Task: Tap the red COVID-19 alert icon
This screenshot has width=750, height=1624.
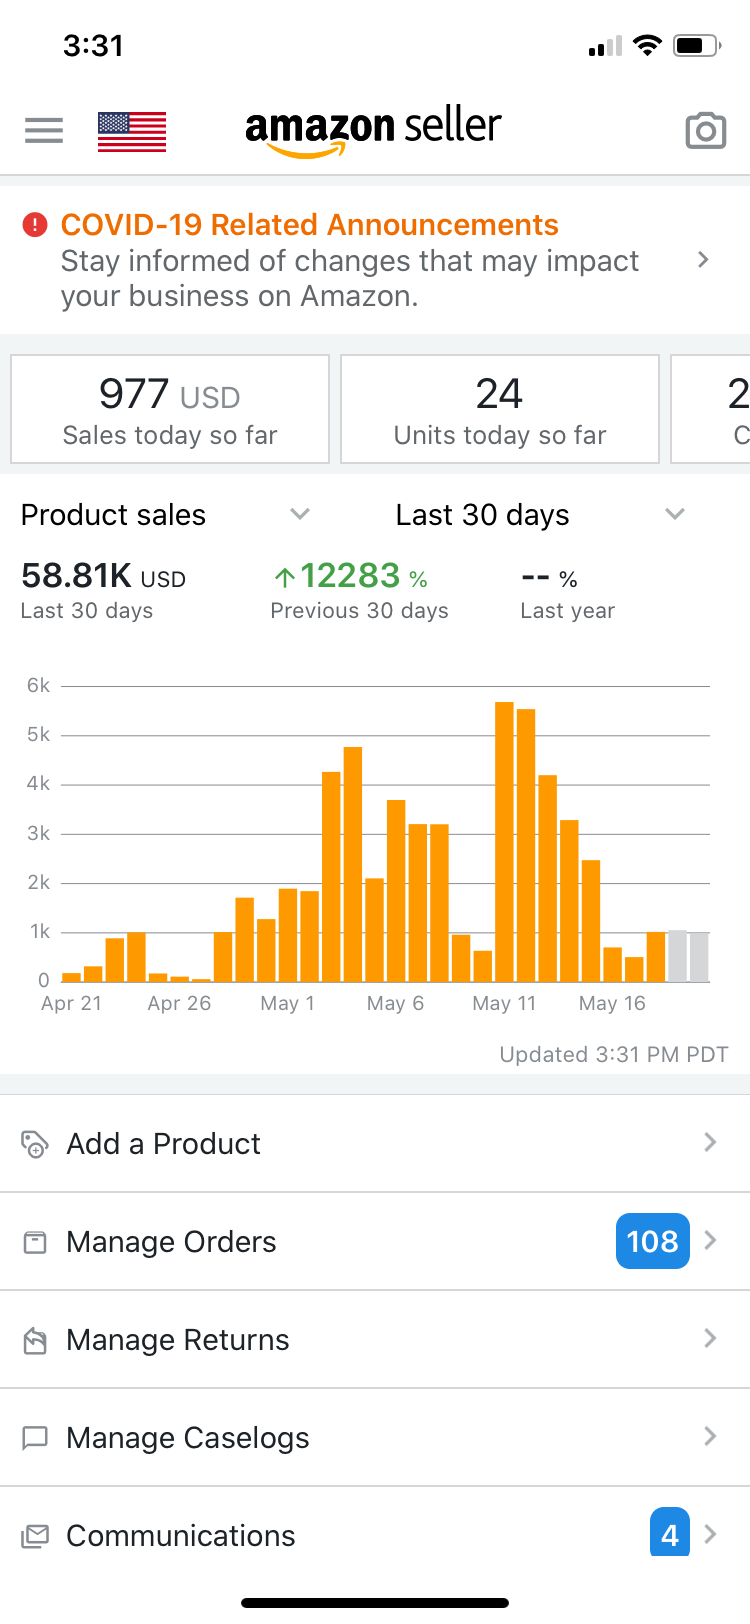Action: coord(35,225)
